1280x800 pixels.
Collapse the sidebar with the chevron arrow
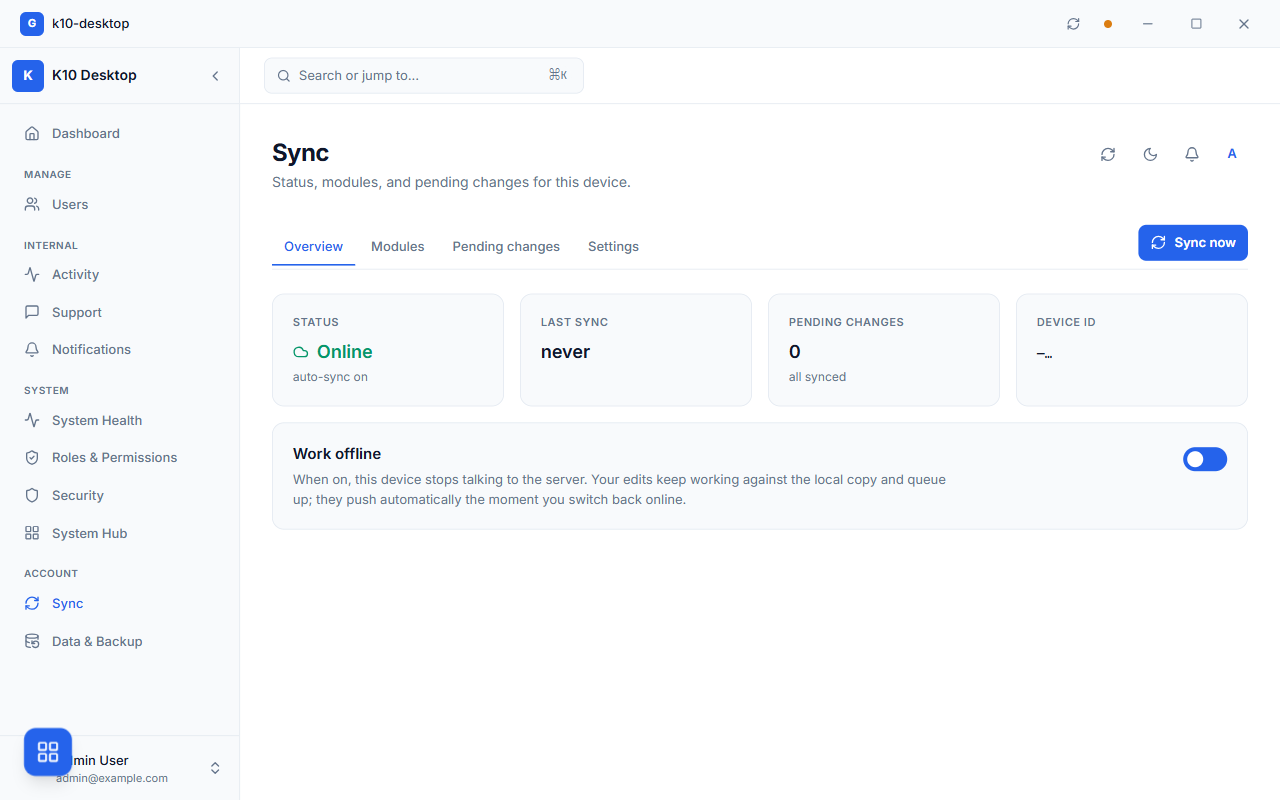click(x=215, y=76)
